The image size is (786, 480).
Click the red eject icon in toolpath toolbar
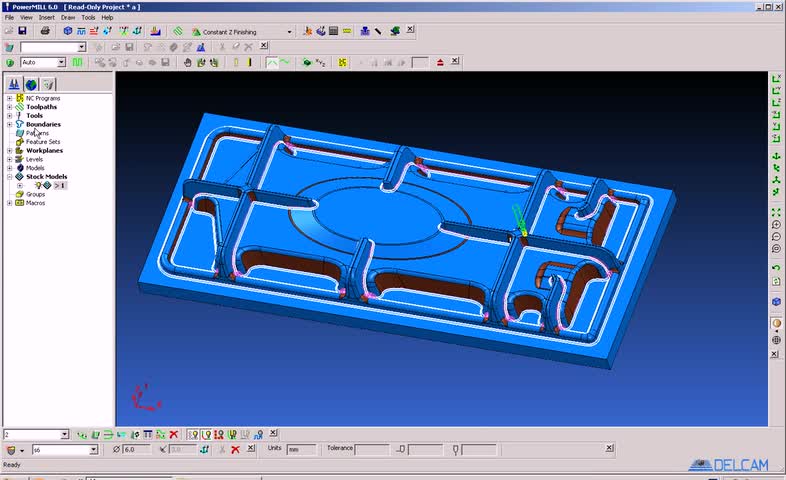click(x=440, y=62)
